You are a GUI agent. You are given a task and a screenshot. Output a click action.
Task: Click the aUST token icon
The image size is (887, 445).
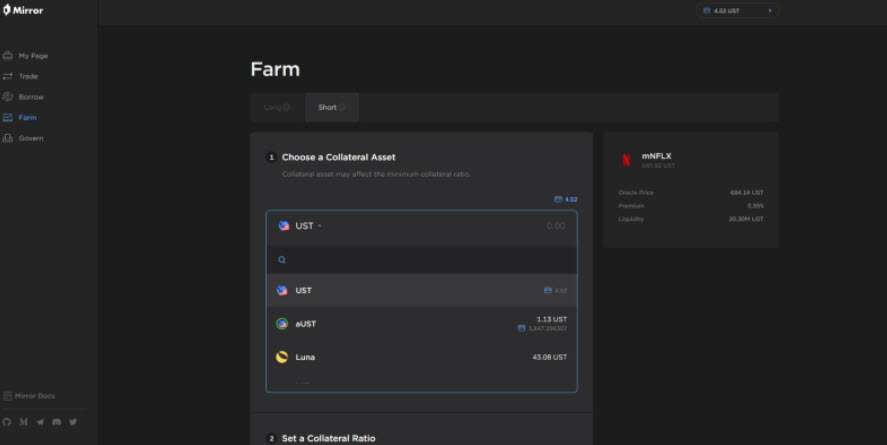(282, 324)
